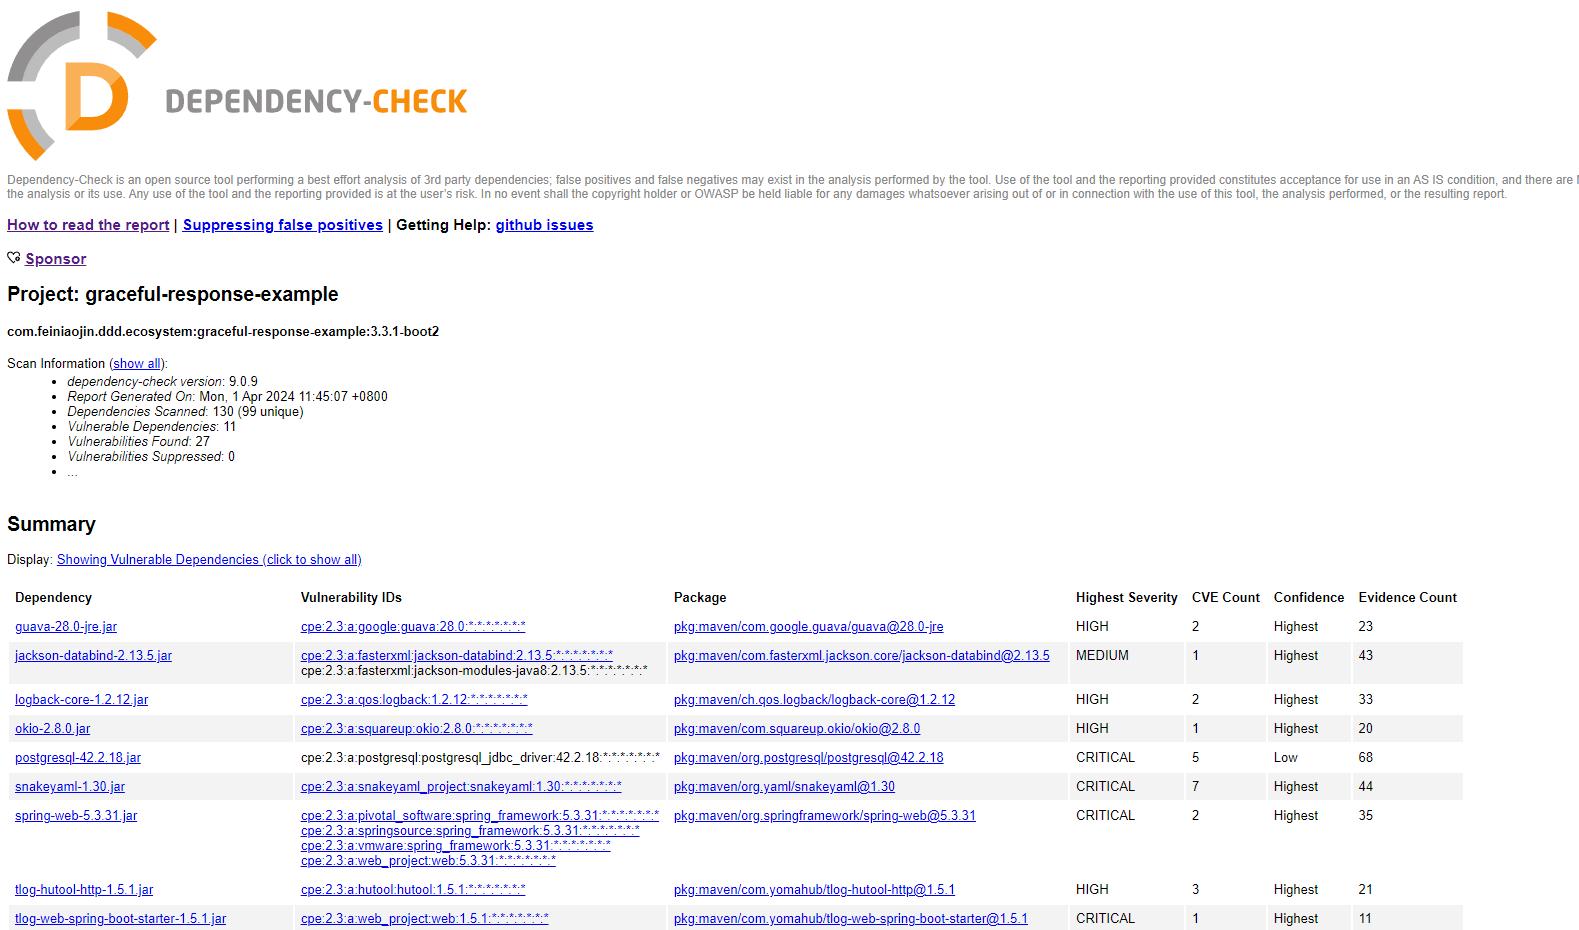Expand the '...' item in scan info list

[x=72, y=472]
